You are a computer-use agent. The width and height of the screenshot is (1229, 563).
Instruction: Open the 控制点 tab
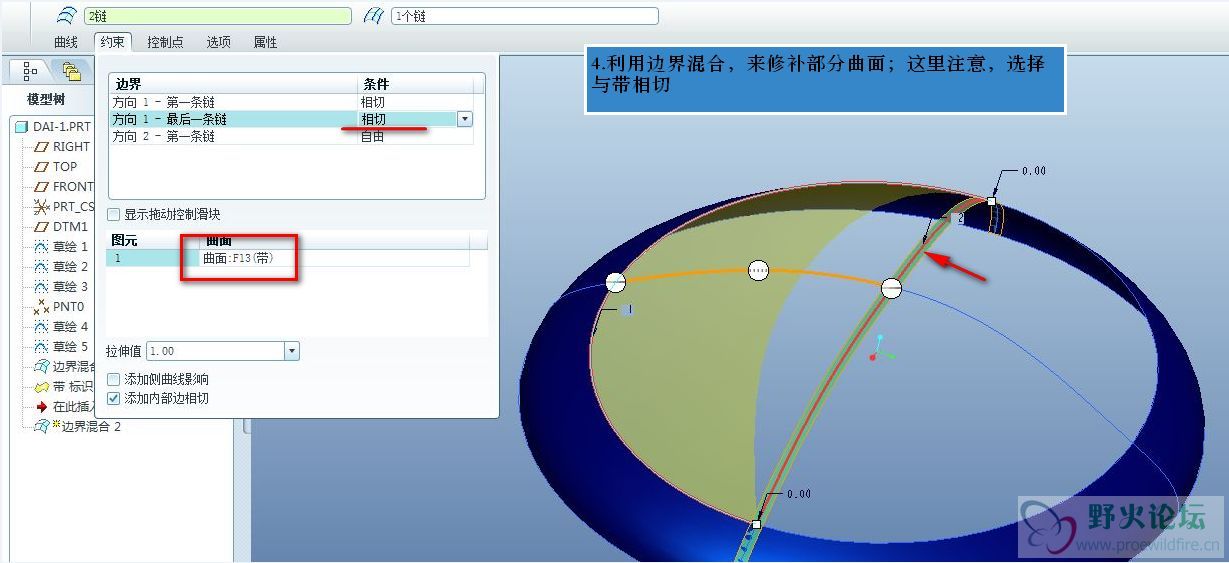(x=165, y=42)
